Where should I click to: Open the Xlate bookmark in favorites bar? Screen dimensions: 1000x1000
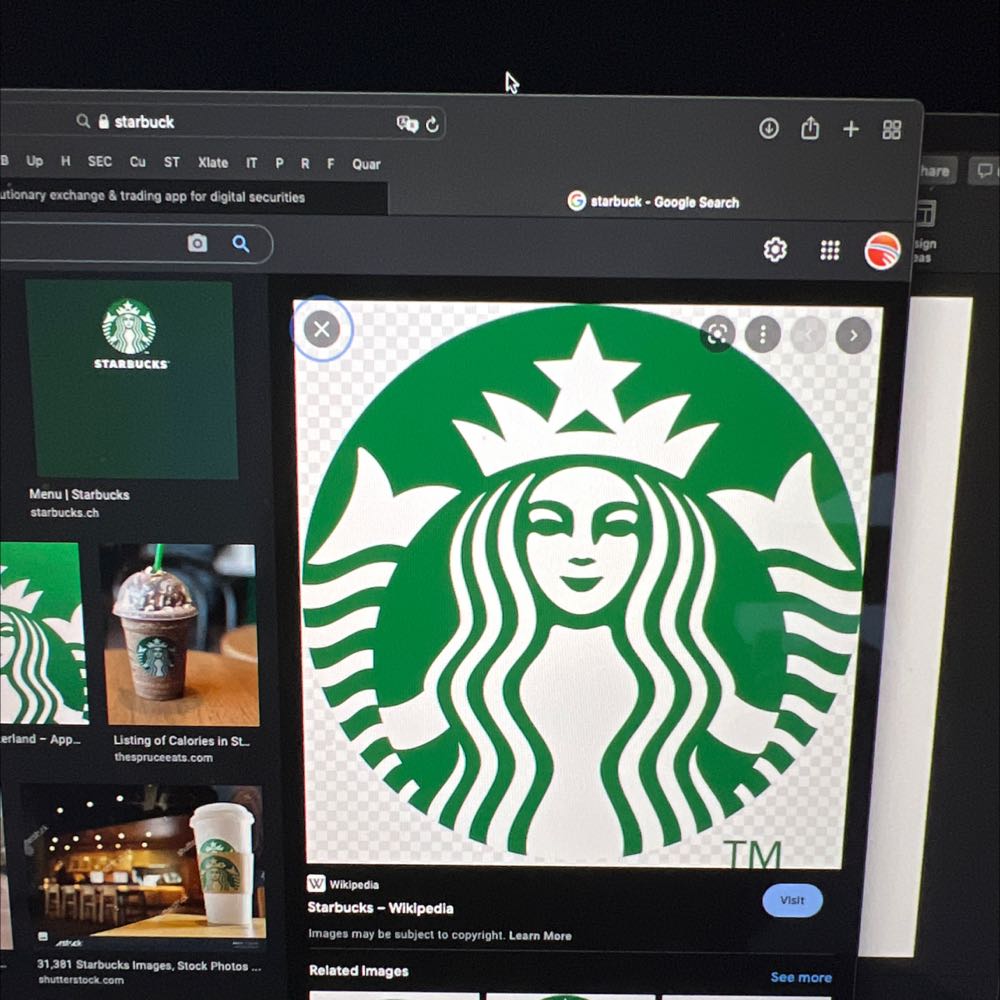coord(212,163)
